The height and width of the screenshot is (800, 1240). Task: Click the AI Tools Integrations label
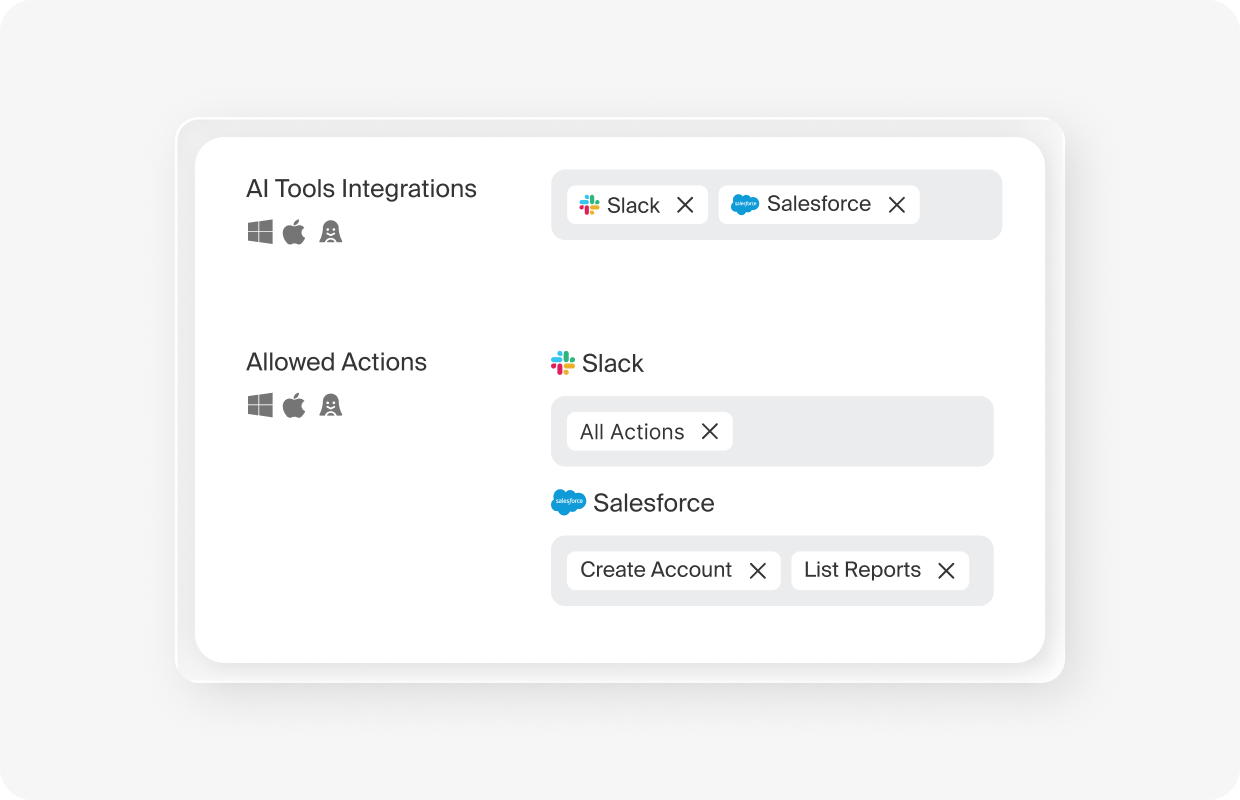[362, 189]
